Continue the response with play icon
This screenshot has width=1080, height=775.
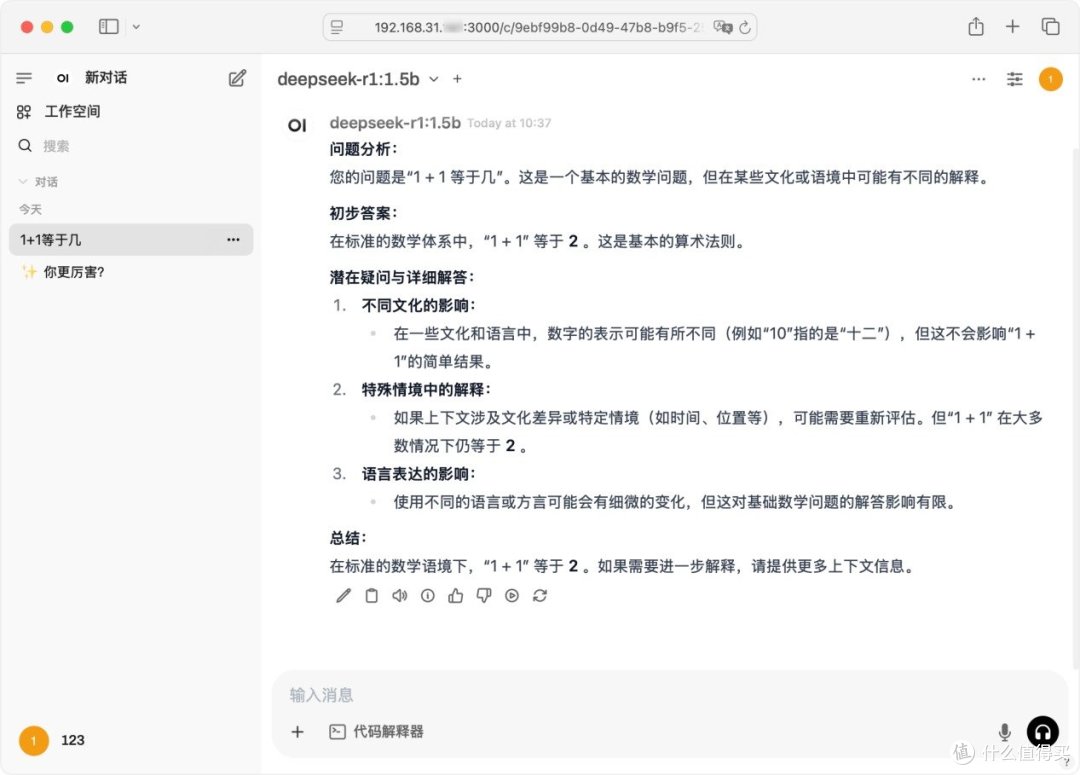point(512,596)
